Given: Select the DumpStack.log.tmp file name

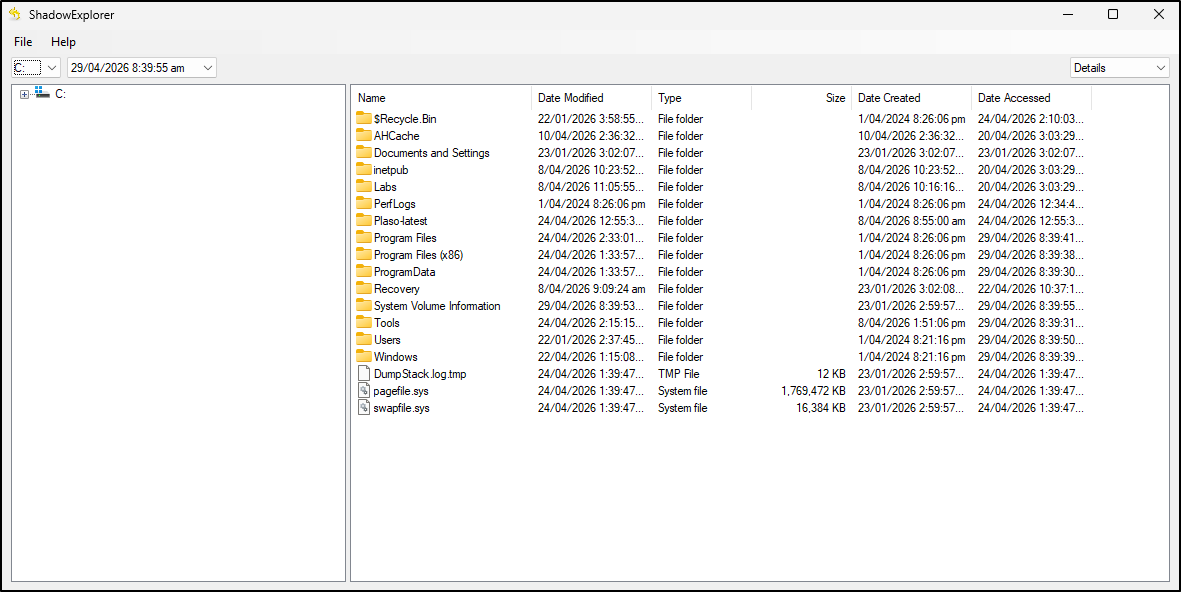Looking at the screenshot, I should click(x=420, y=374).
